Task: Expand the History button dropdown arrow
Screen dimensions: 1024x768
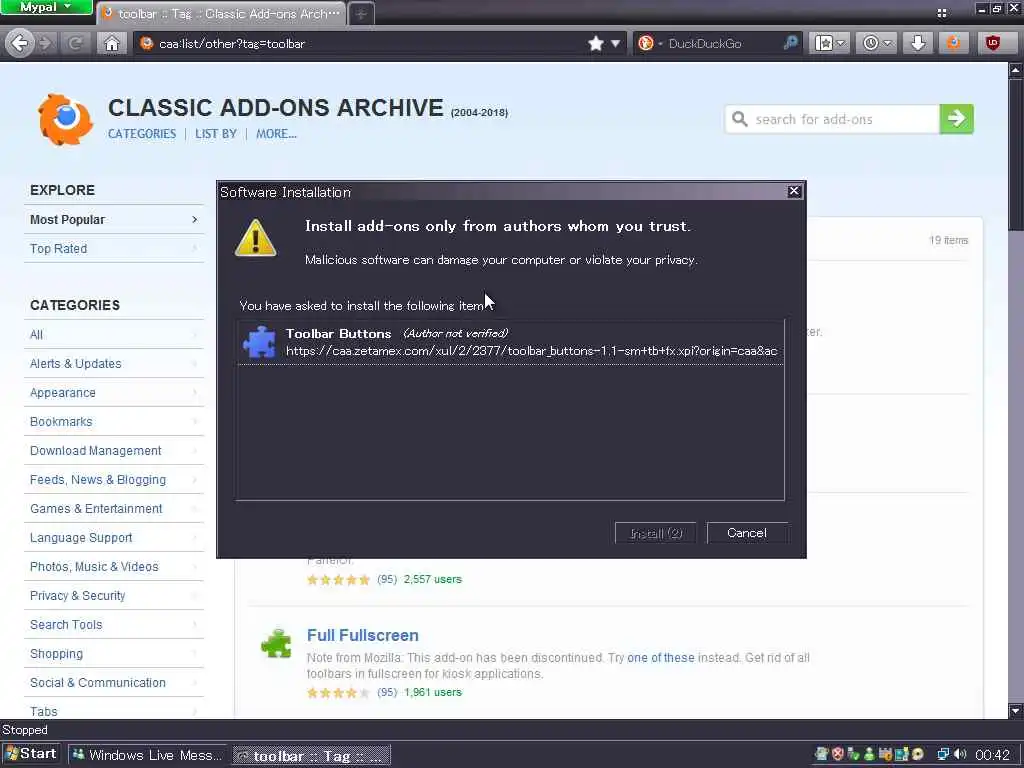Action: tap(887, 44)
